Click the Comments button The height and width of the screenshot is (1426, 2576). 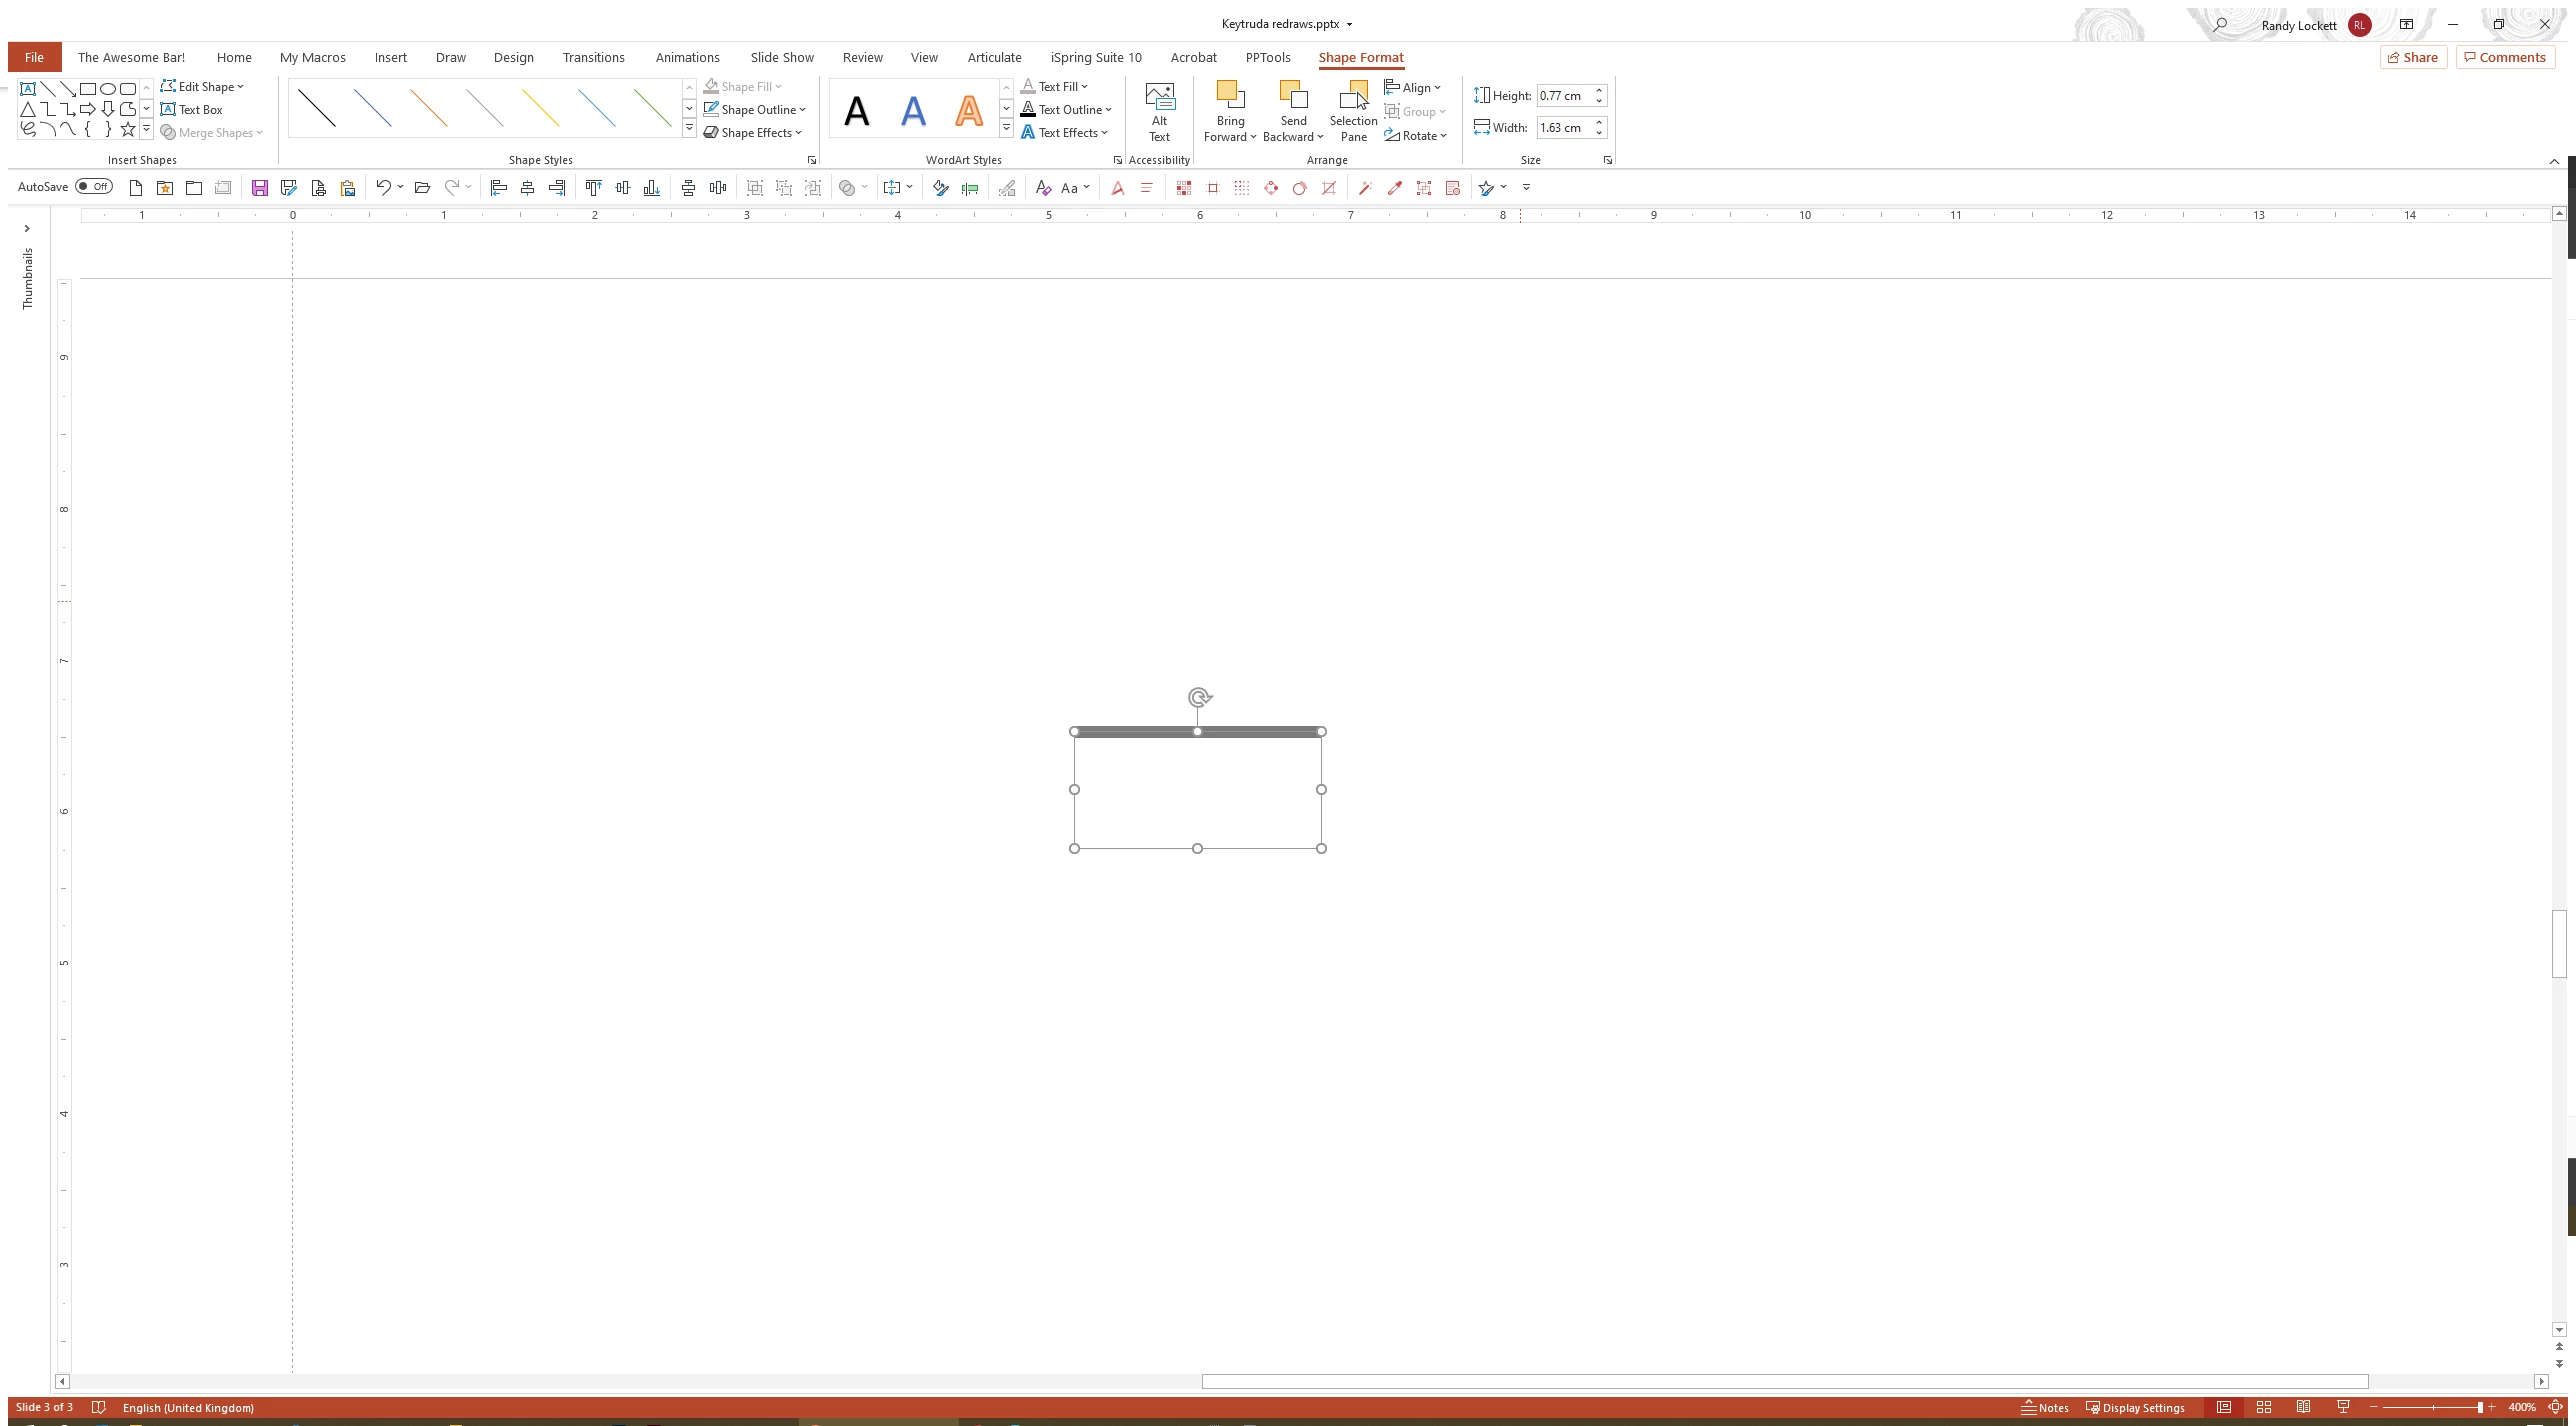[2505, 57]
